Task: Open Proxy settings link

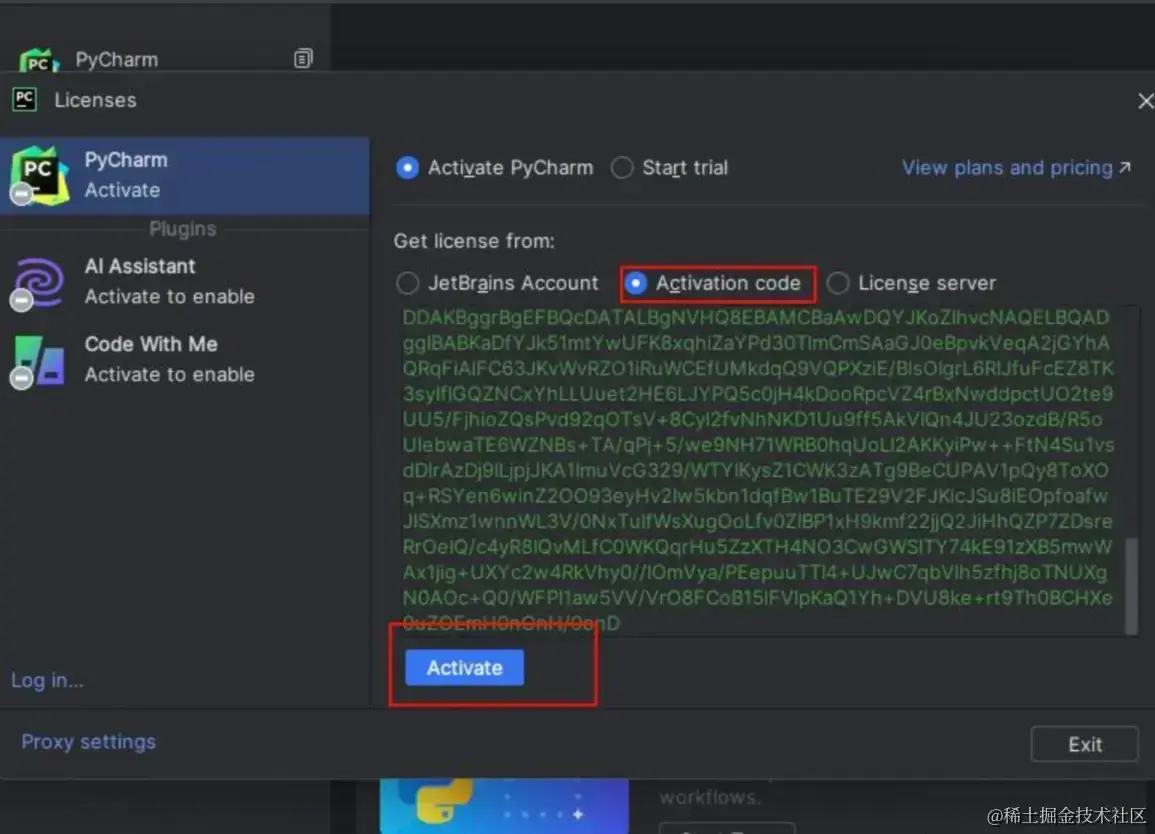Action: [x=88, y=742]
